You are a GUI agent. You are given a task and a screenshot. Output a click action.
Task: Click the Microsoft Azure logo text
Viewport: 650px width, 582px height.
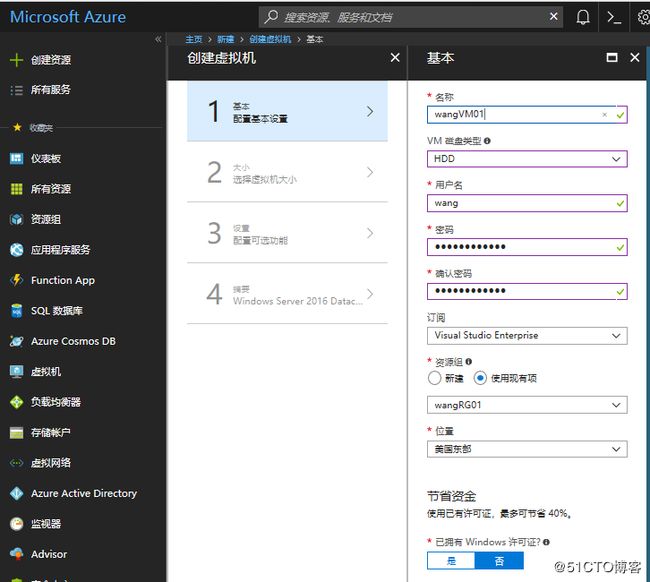point(68,17)
